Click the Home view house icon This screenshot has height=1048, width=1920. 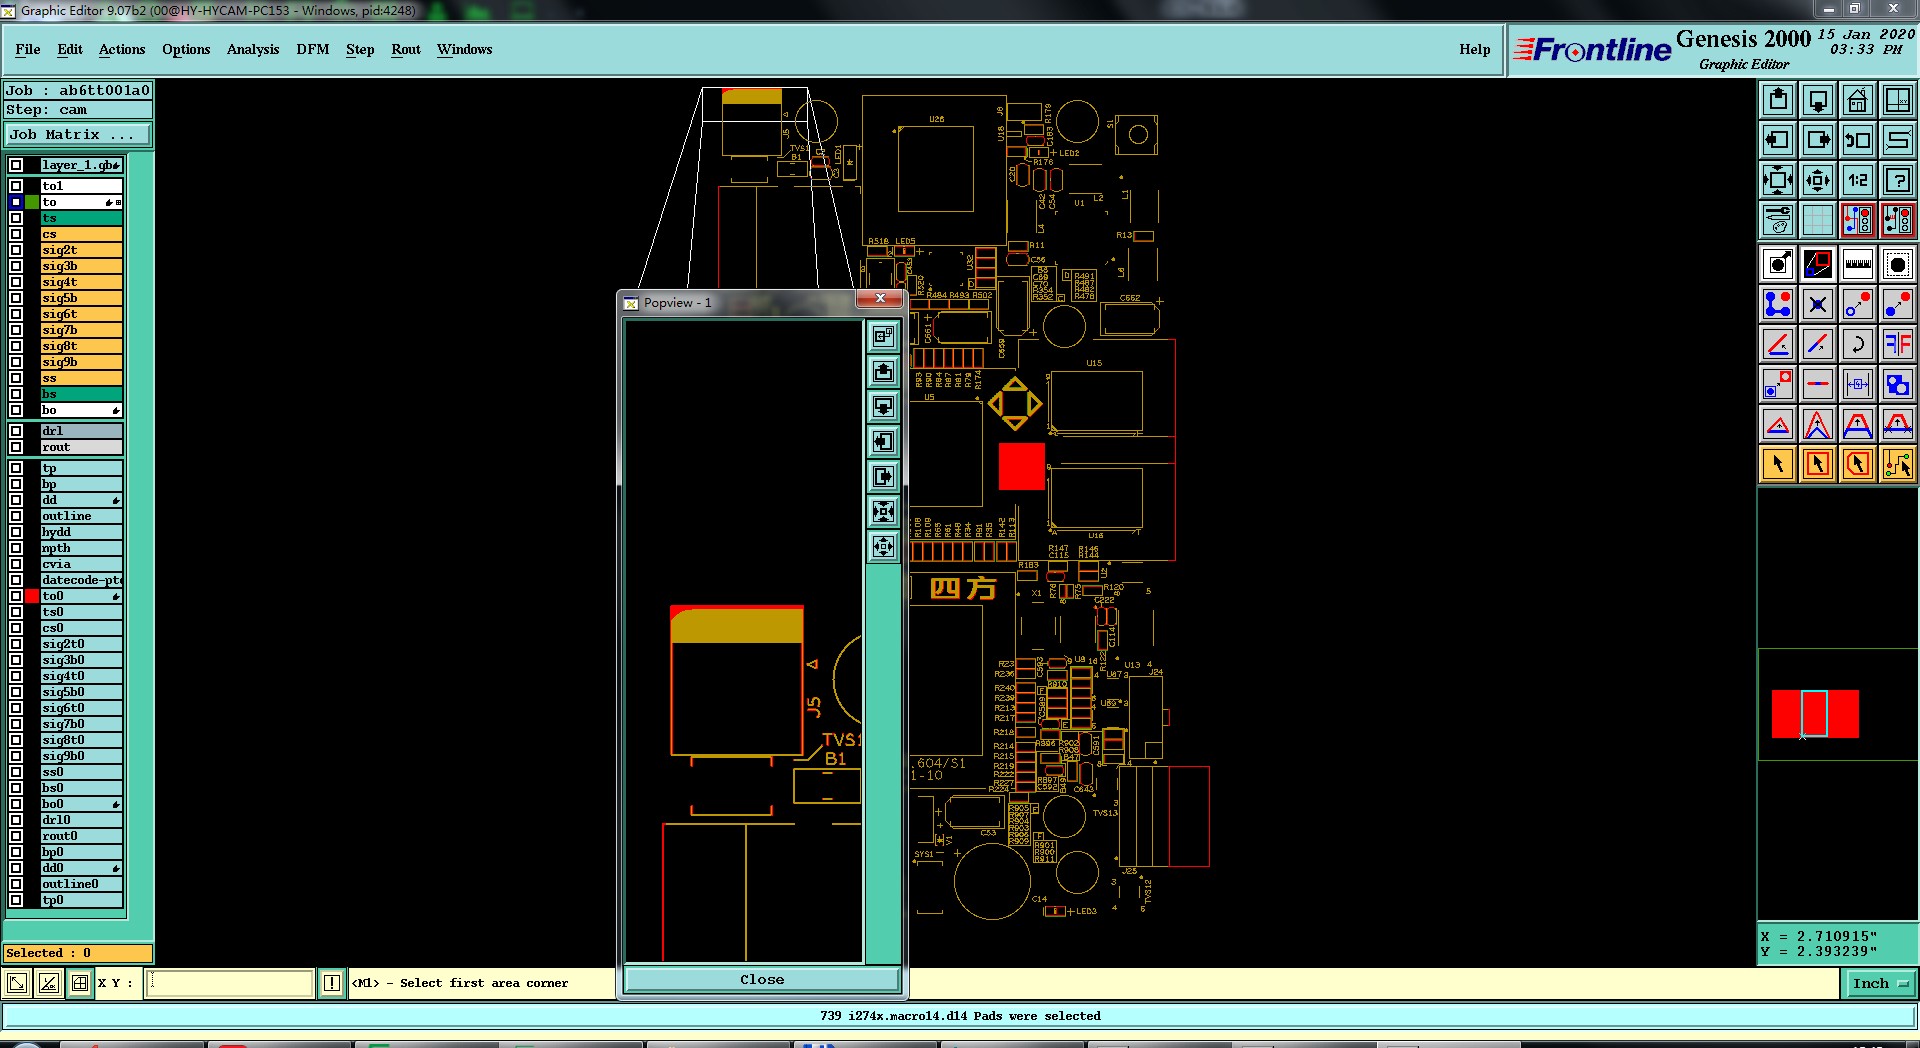[x=1858, y=100]
